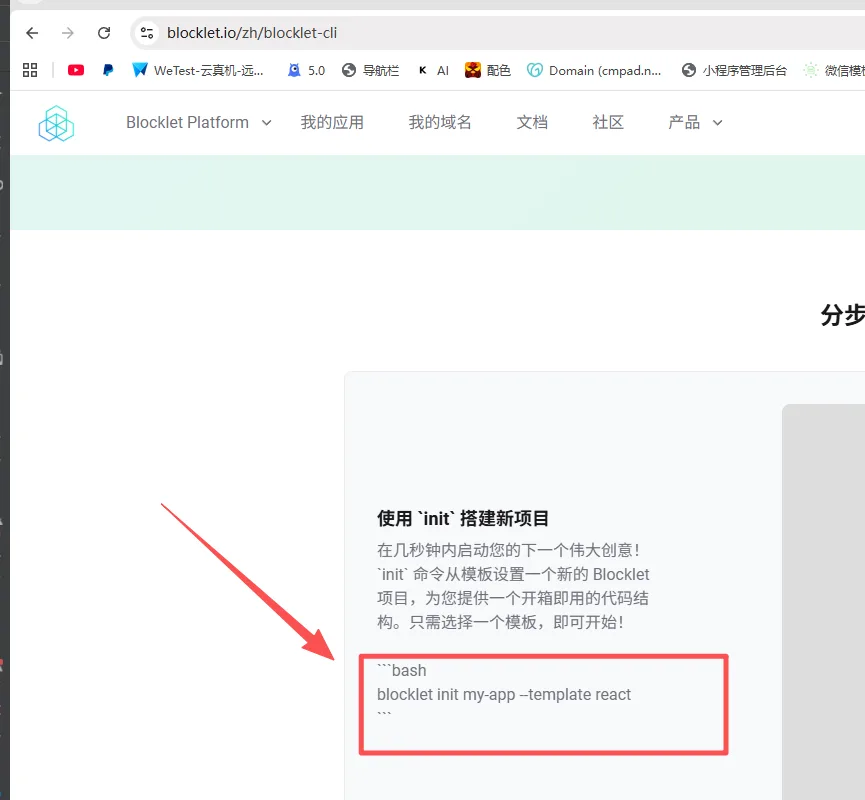Open the 微信 bookmark at bar's edge
This screenshot has height=800, width=865.
tap(834, 70)
